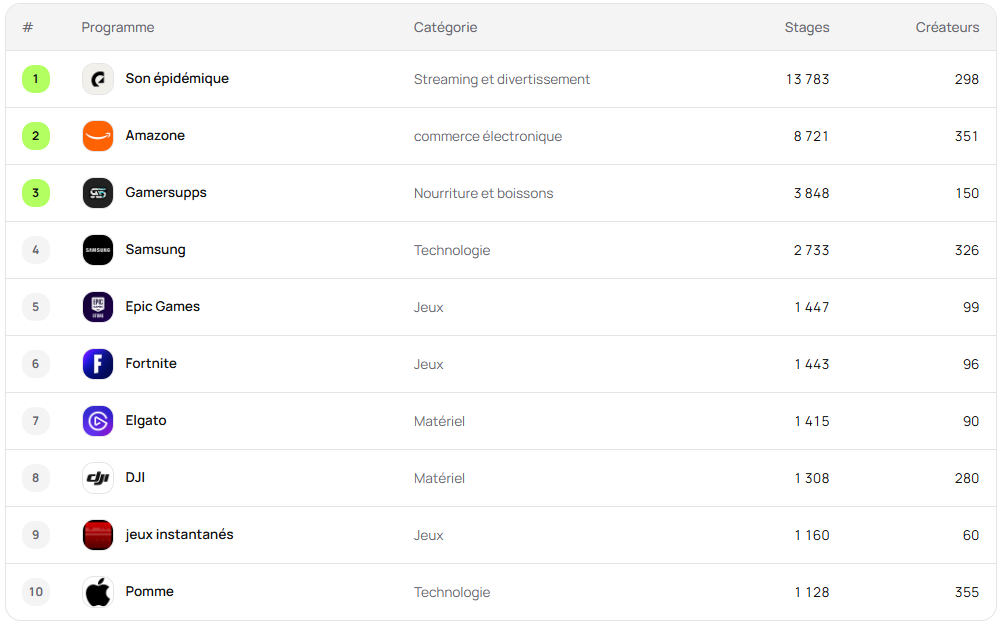Open the Pomme programme name
The width and height of the screenshot is (1003, 625).
(149, 591)
